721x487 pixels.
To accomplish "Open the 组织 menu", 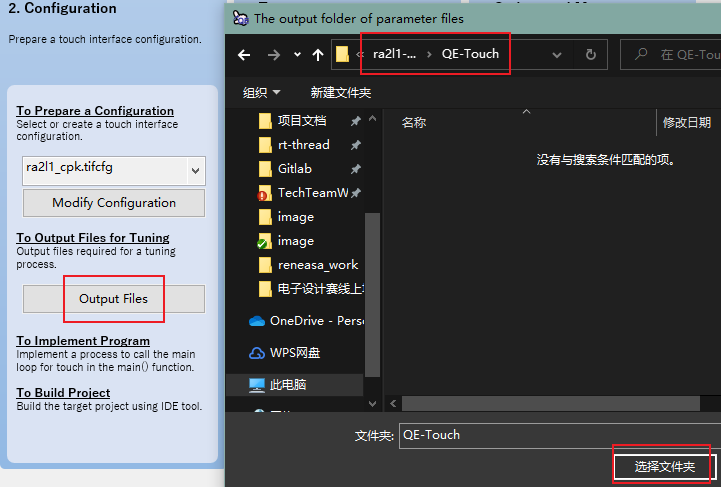I will (x=262, y=92).
